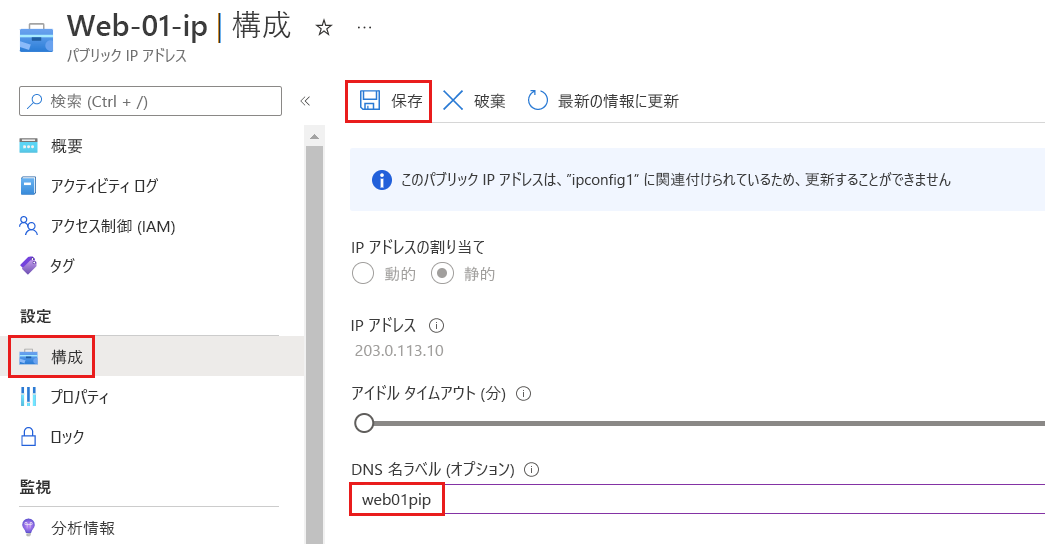Screen dimensions: 1045x544
Task: Click the IAM people icon
Action: pos(29,226)
